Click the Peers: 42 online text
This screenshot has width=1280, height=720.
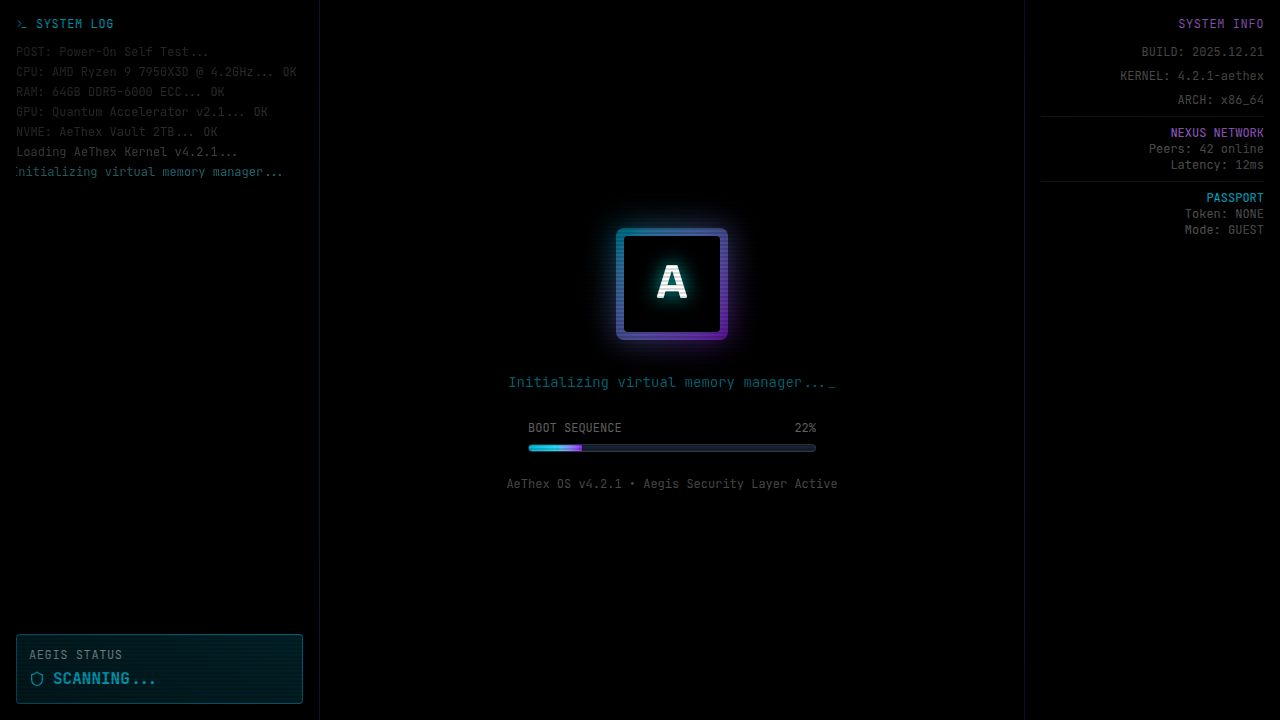pos(1205,149)
